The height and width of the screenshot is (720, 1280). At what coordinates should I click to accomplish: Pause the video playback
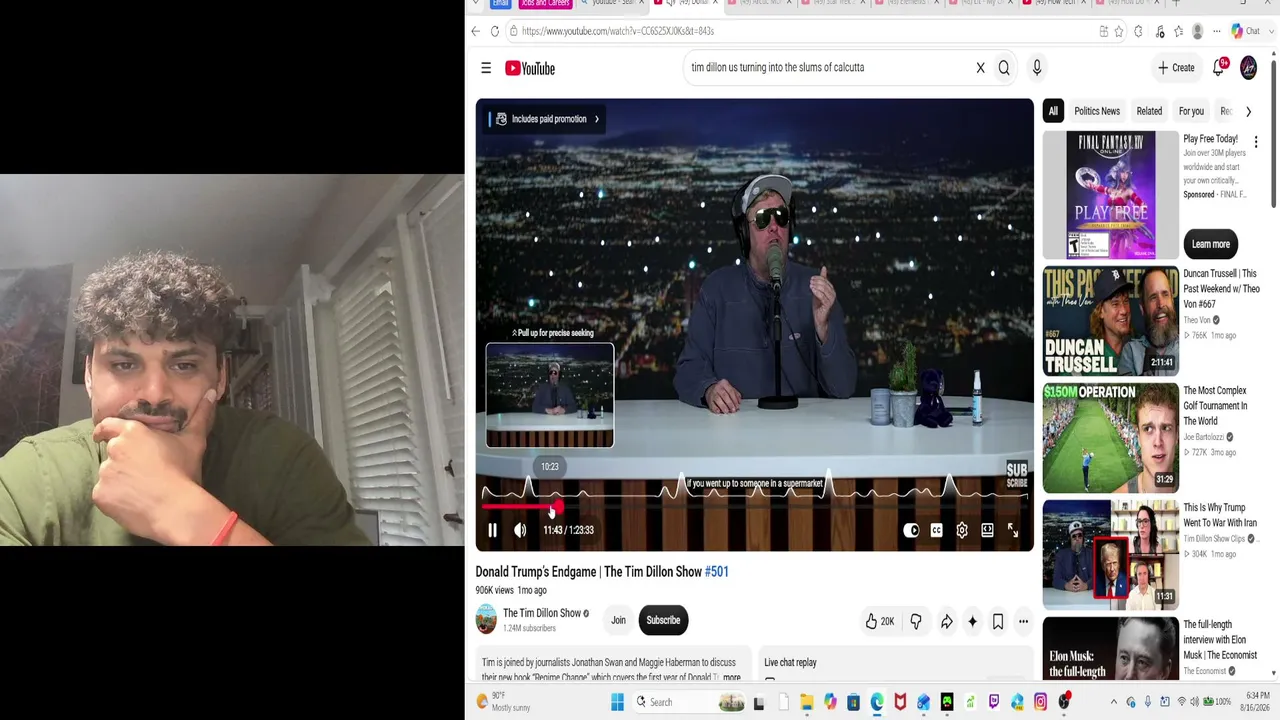pyautogui.click(x=492, y=530)
